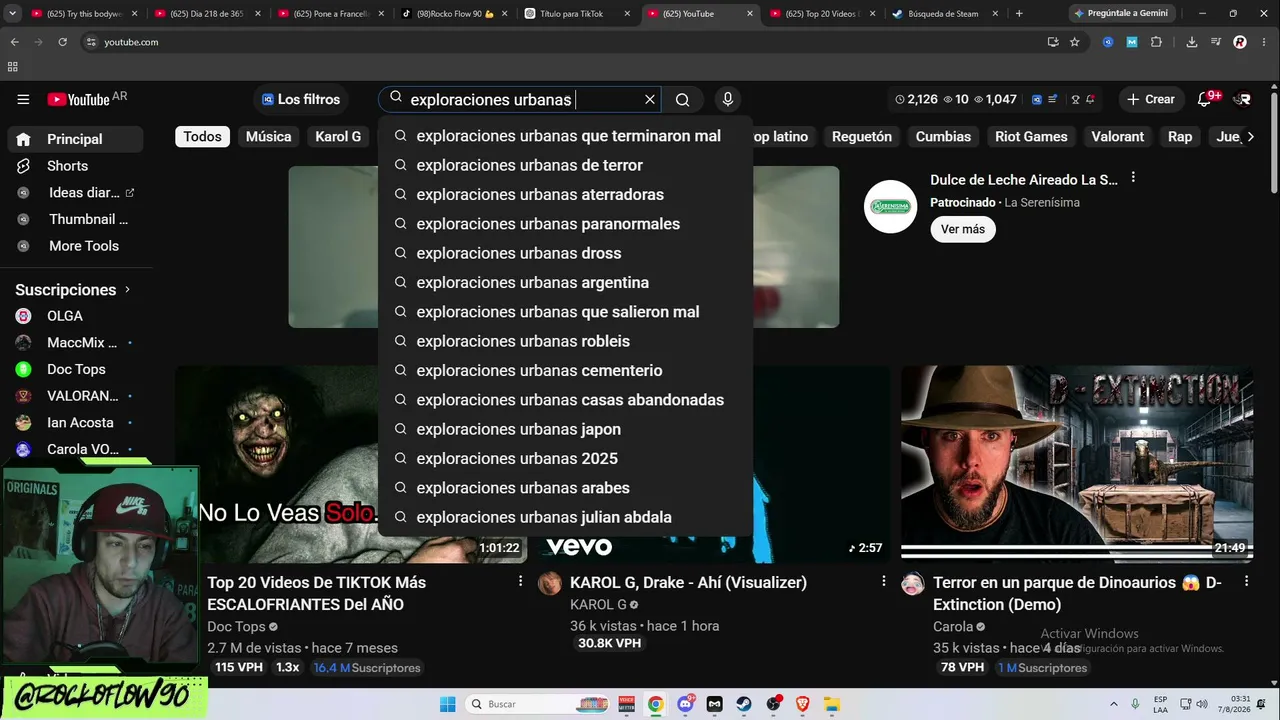Select the Música filter chip

coord(268,137)
